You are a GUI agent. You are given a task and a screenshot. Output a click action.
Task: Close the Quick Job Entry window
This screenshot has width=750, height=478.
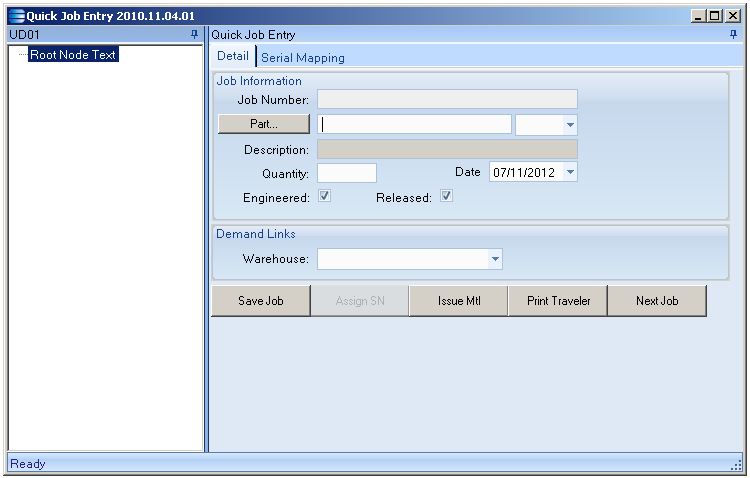[733, 16]
